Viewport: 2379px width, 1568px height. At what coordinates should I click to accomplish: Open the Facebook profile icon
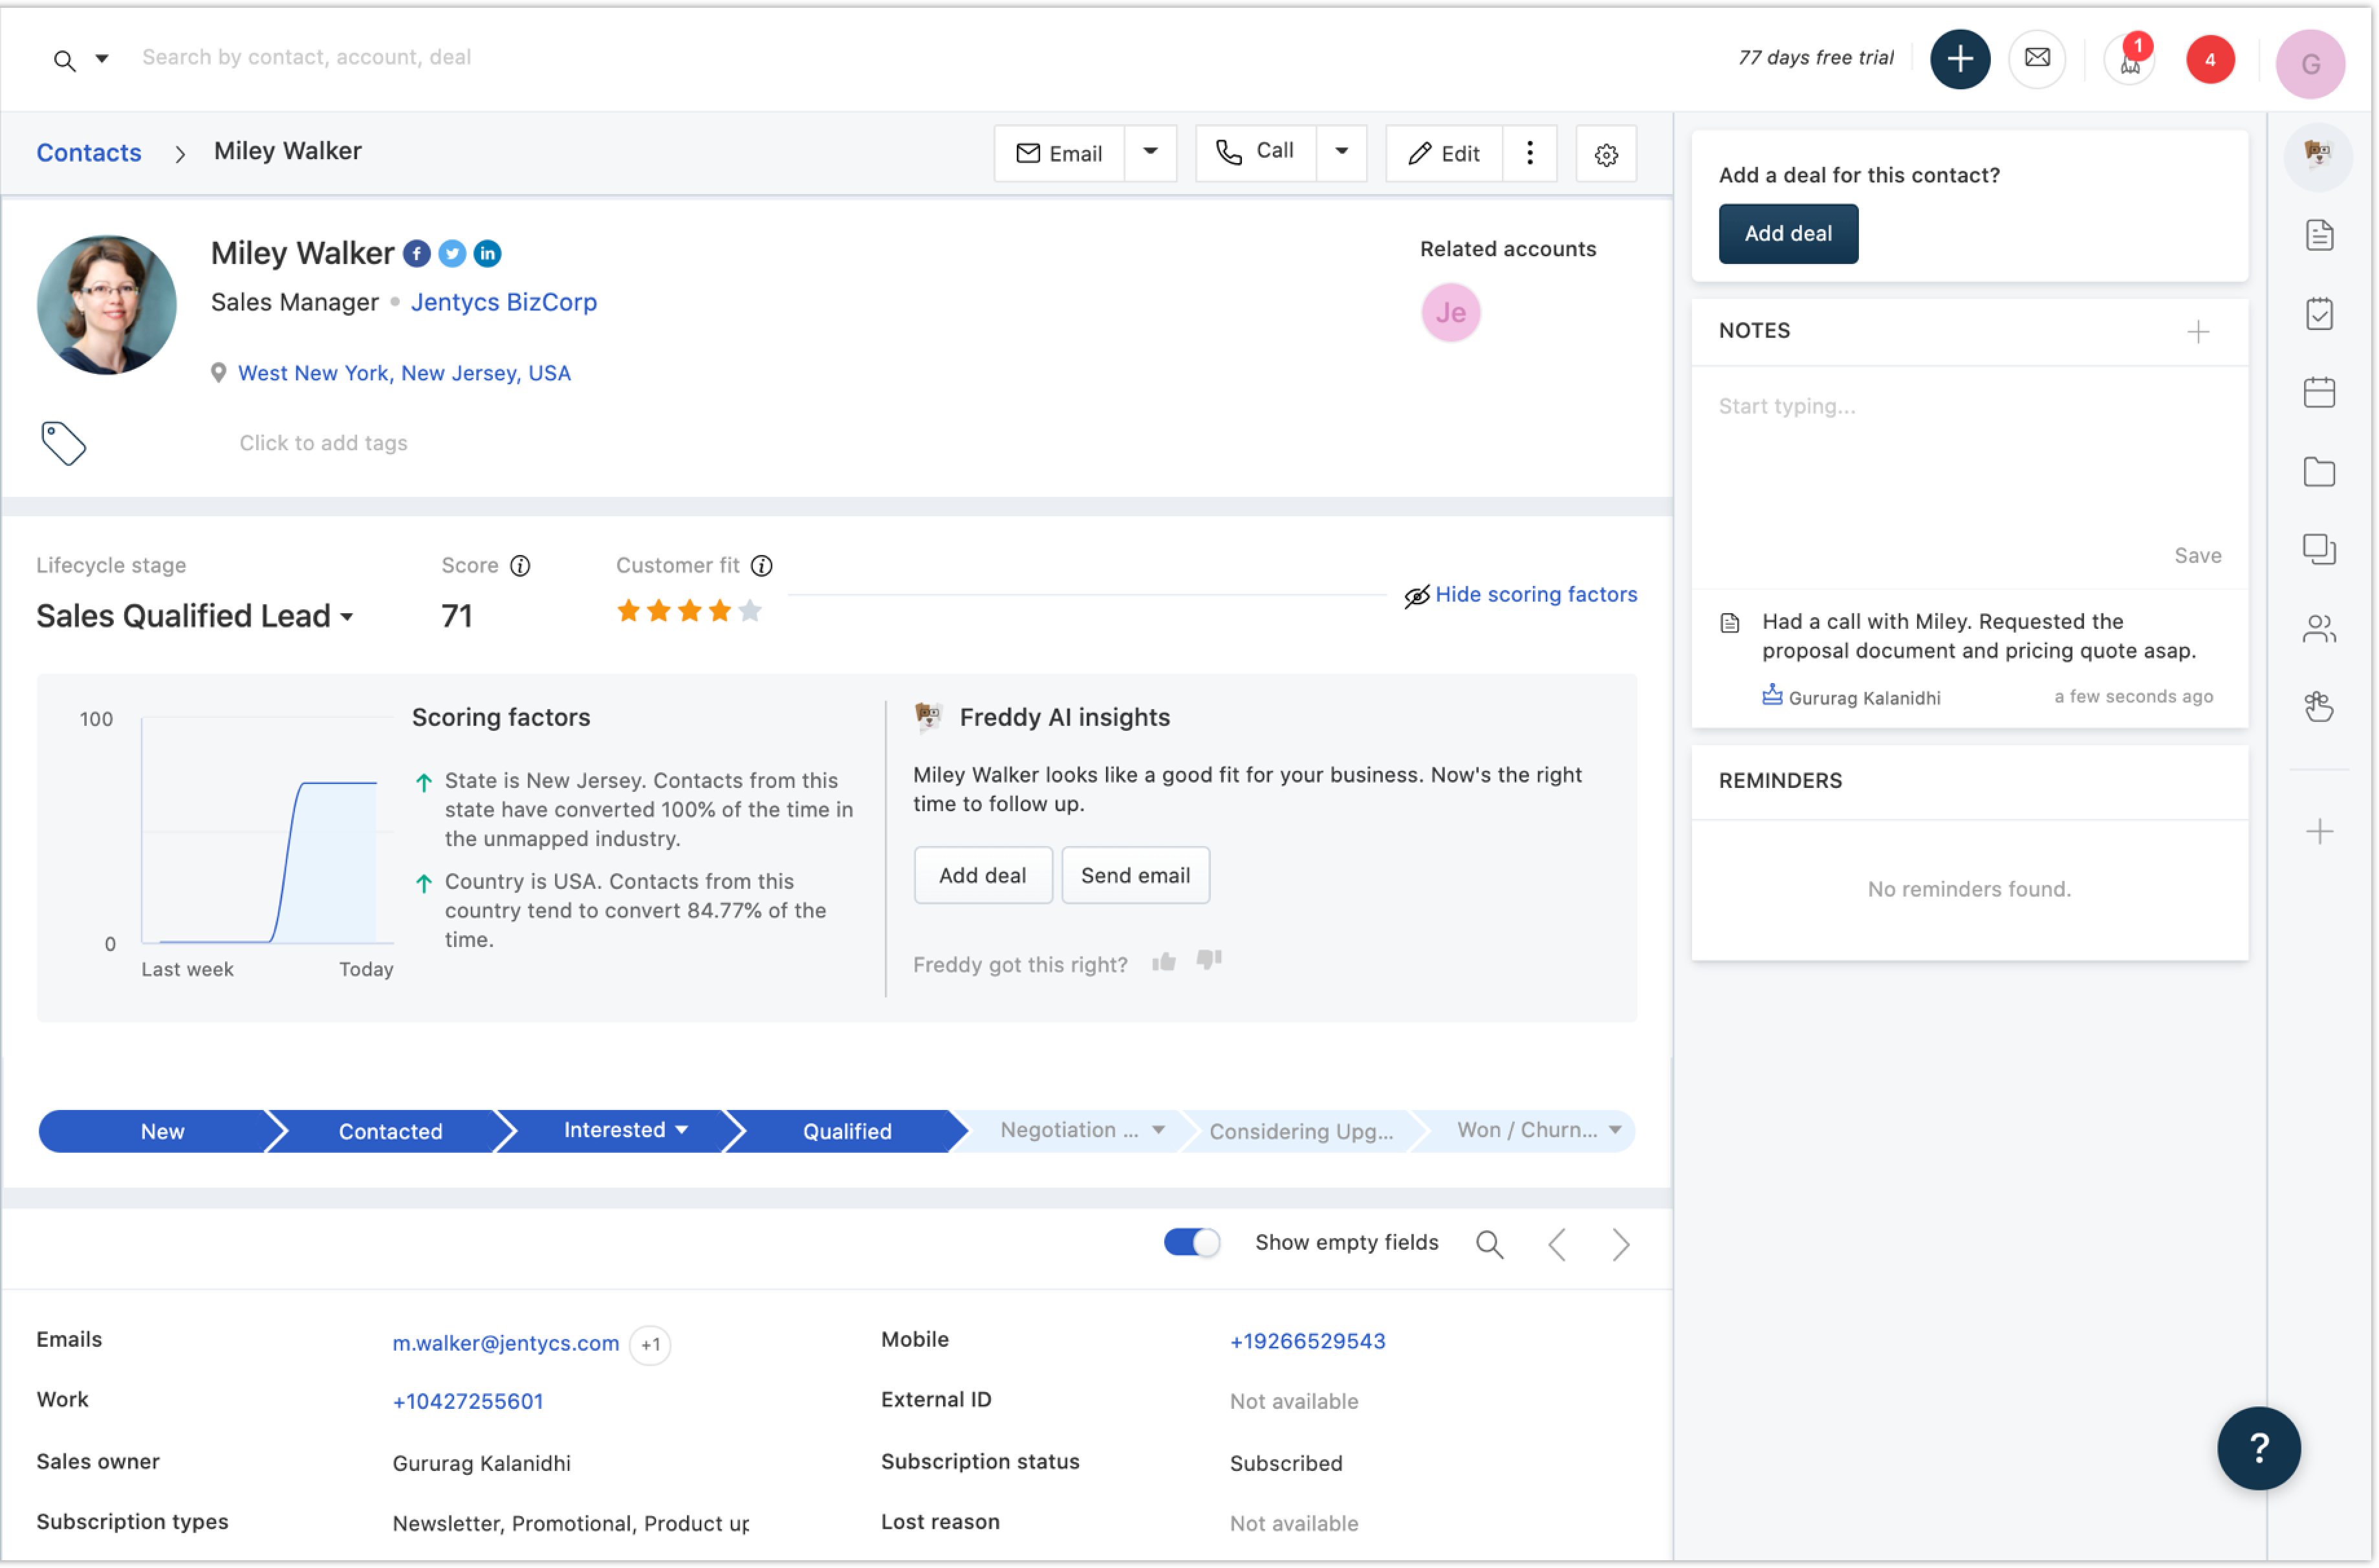click(417, 254)
